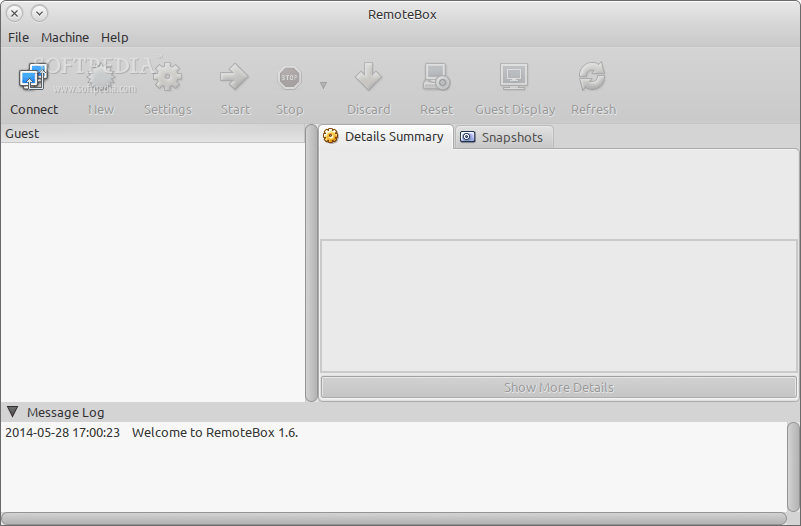Click the Reset toolbar icon
The image size is (801, 526).
click(x=436, y=77)
